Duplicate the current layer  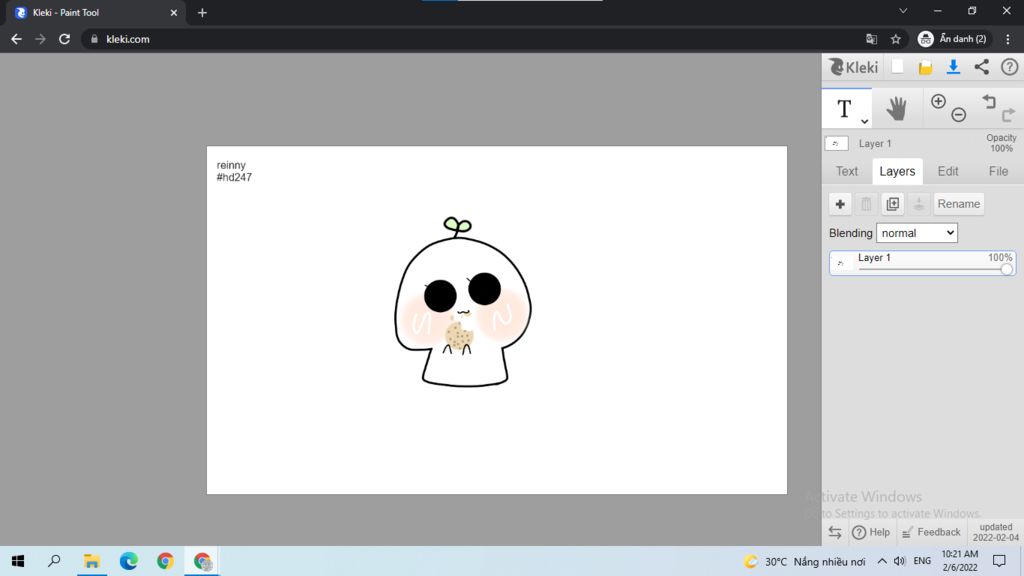click(893, 204)
